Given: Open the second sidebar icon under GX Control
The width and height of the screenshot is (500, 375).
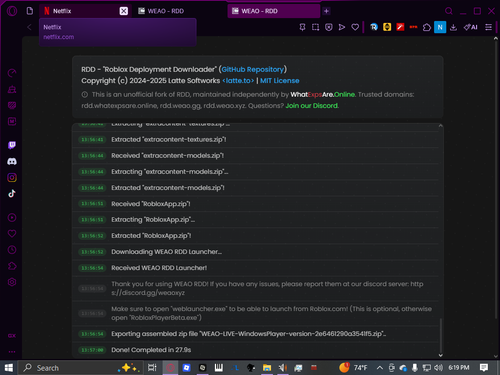Looking at the screenshot, I should 12,89.
